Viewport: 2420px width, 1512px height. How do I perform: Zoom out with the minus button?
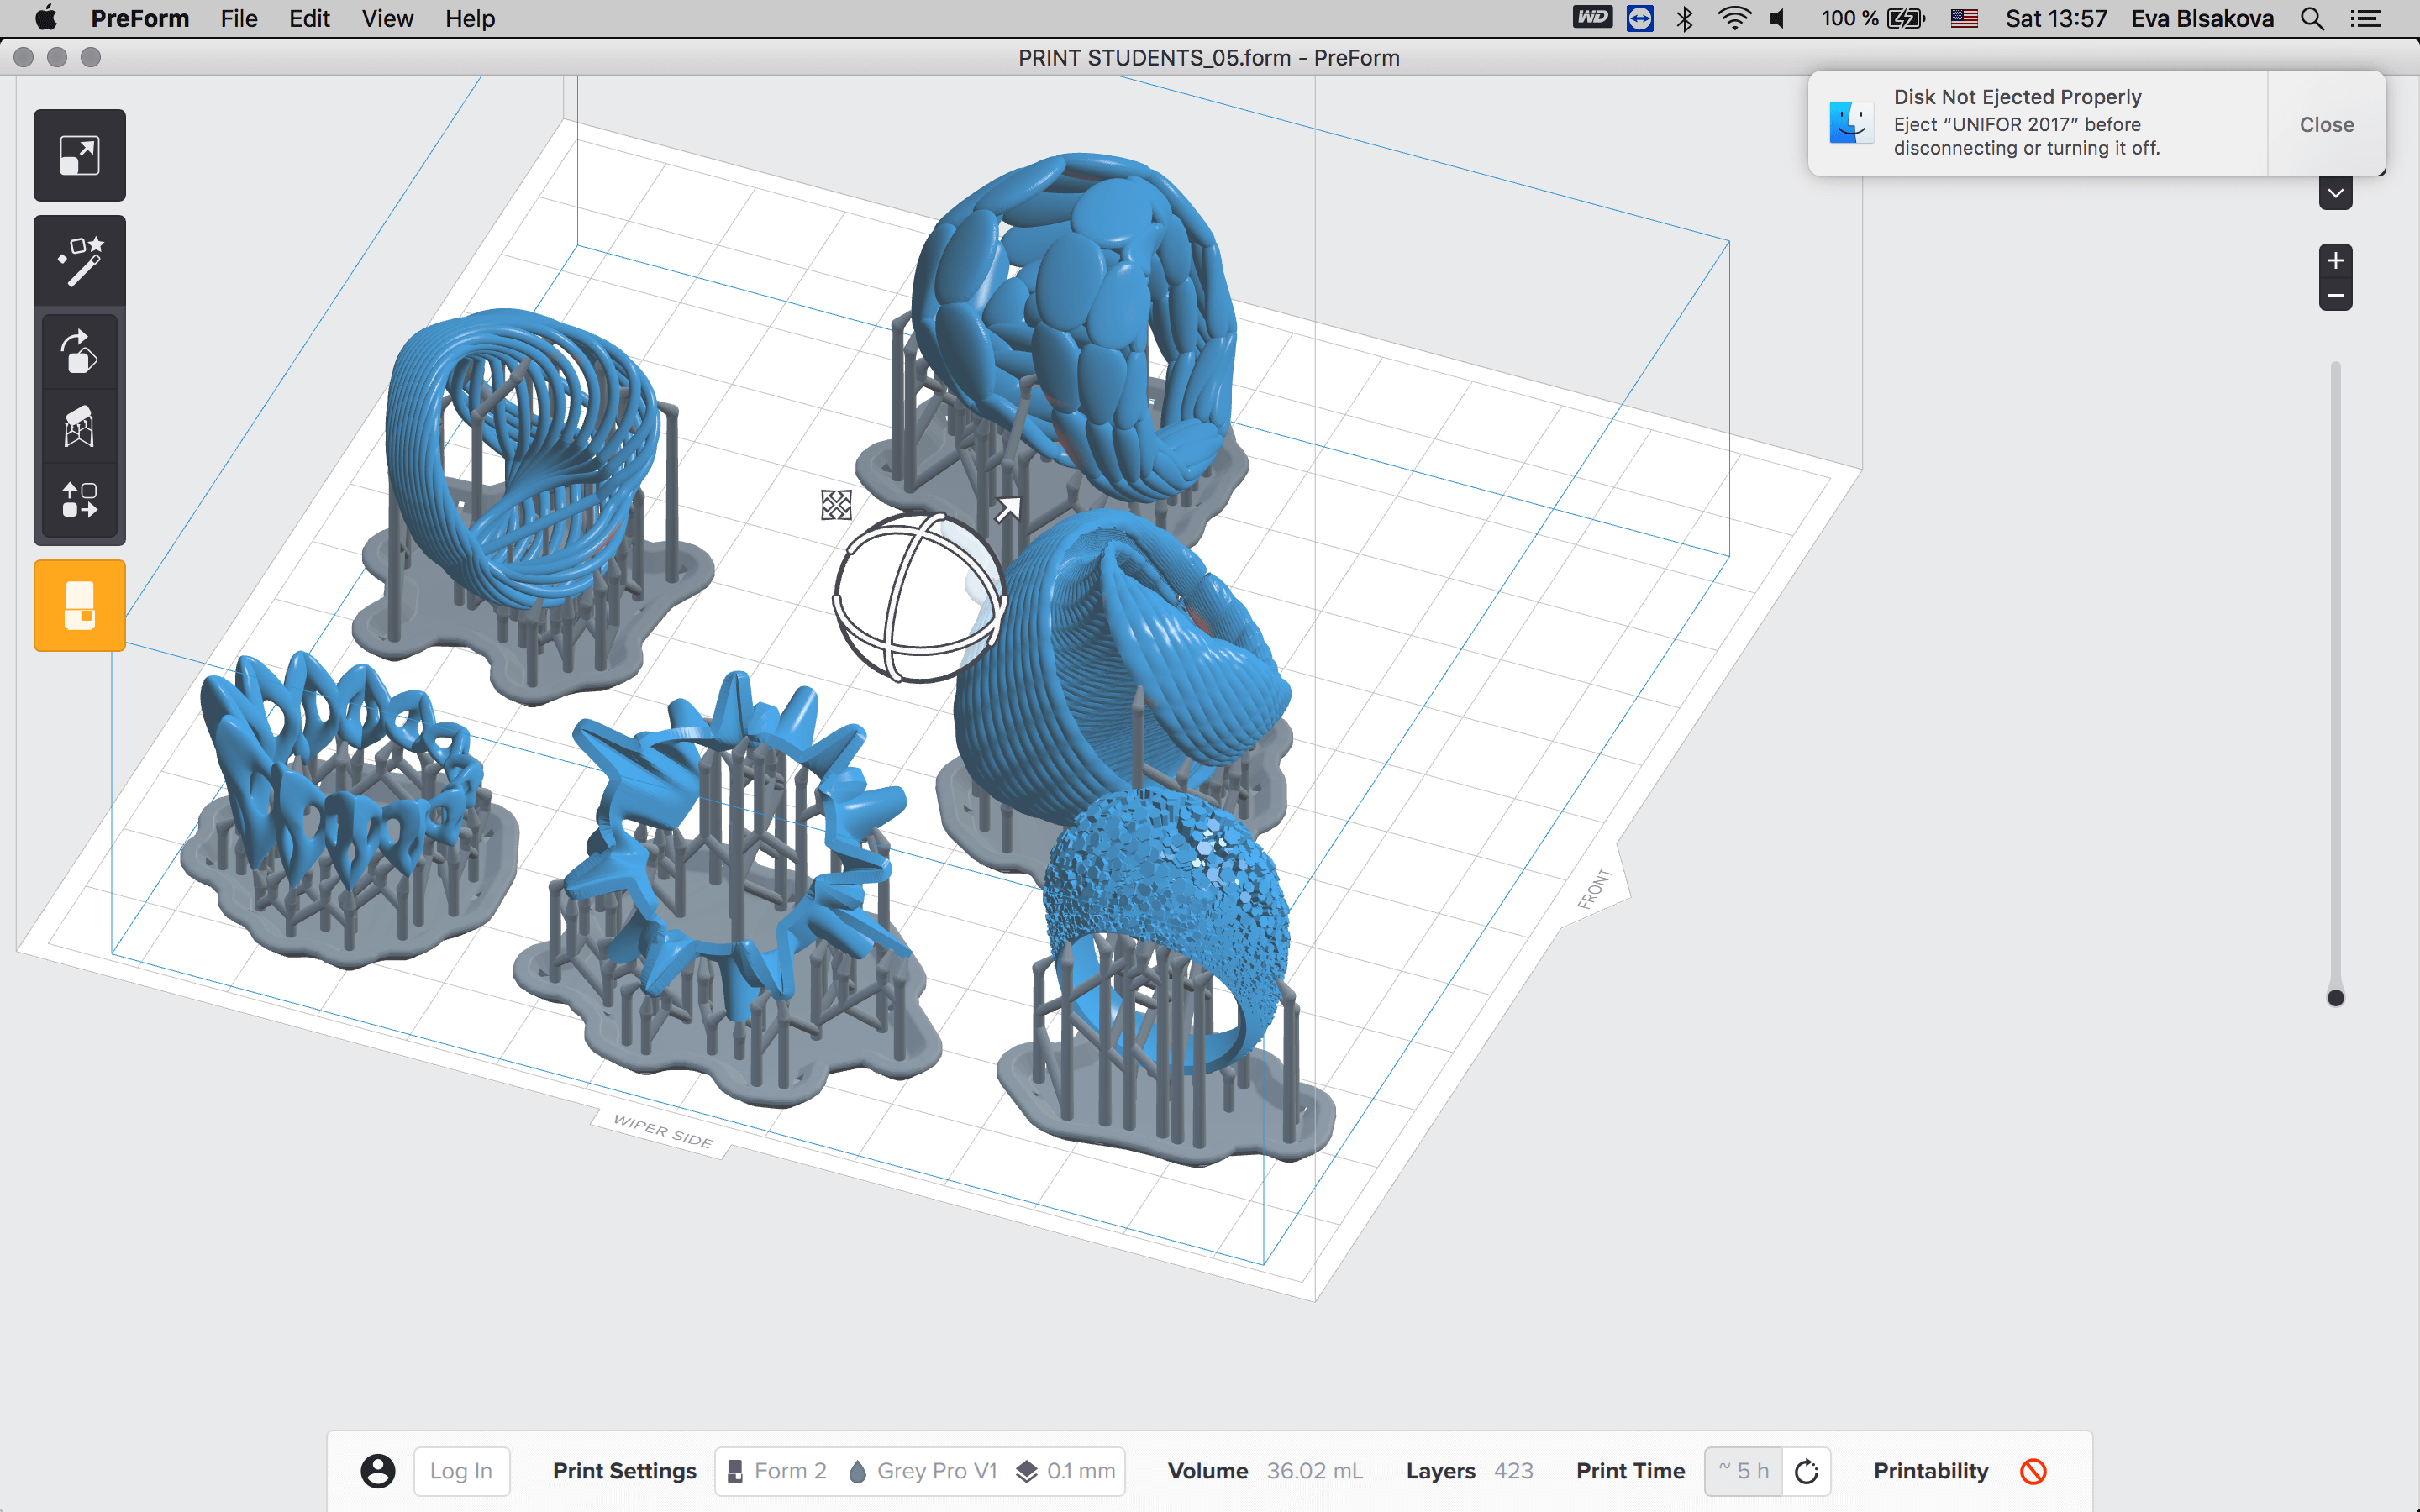(x=2335, y=295)
